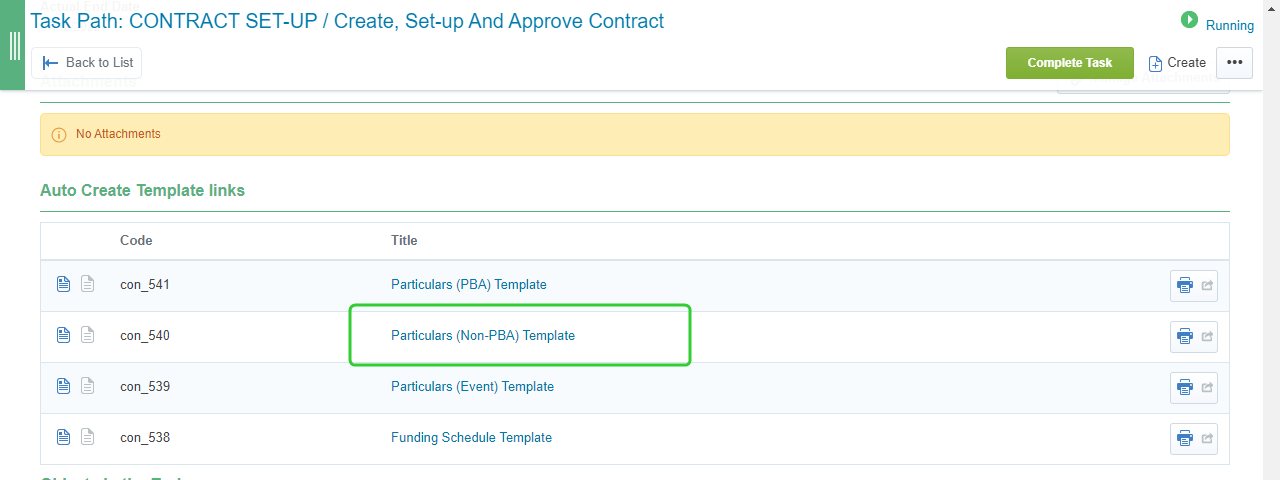This screenshot has height=480, width=1280.
Task: Click the Create button with document icon
Action: pyautogui.click(x=1177, y=63)
